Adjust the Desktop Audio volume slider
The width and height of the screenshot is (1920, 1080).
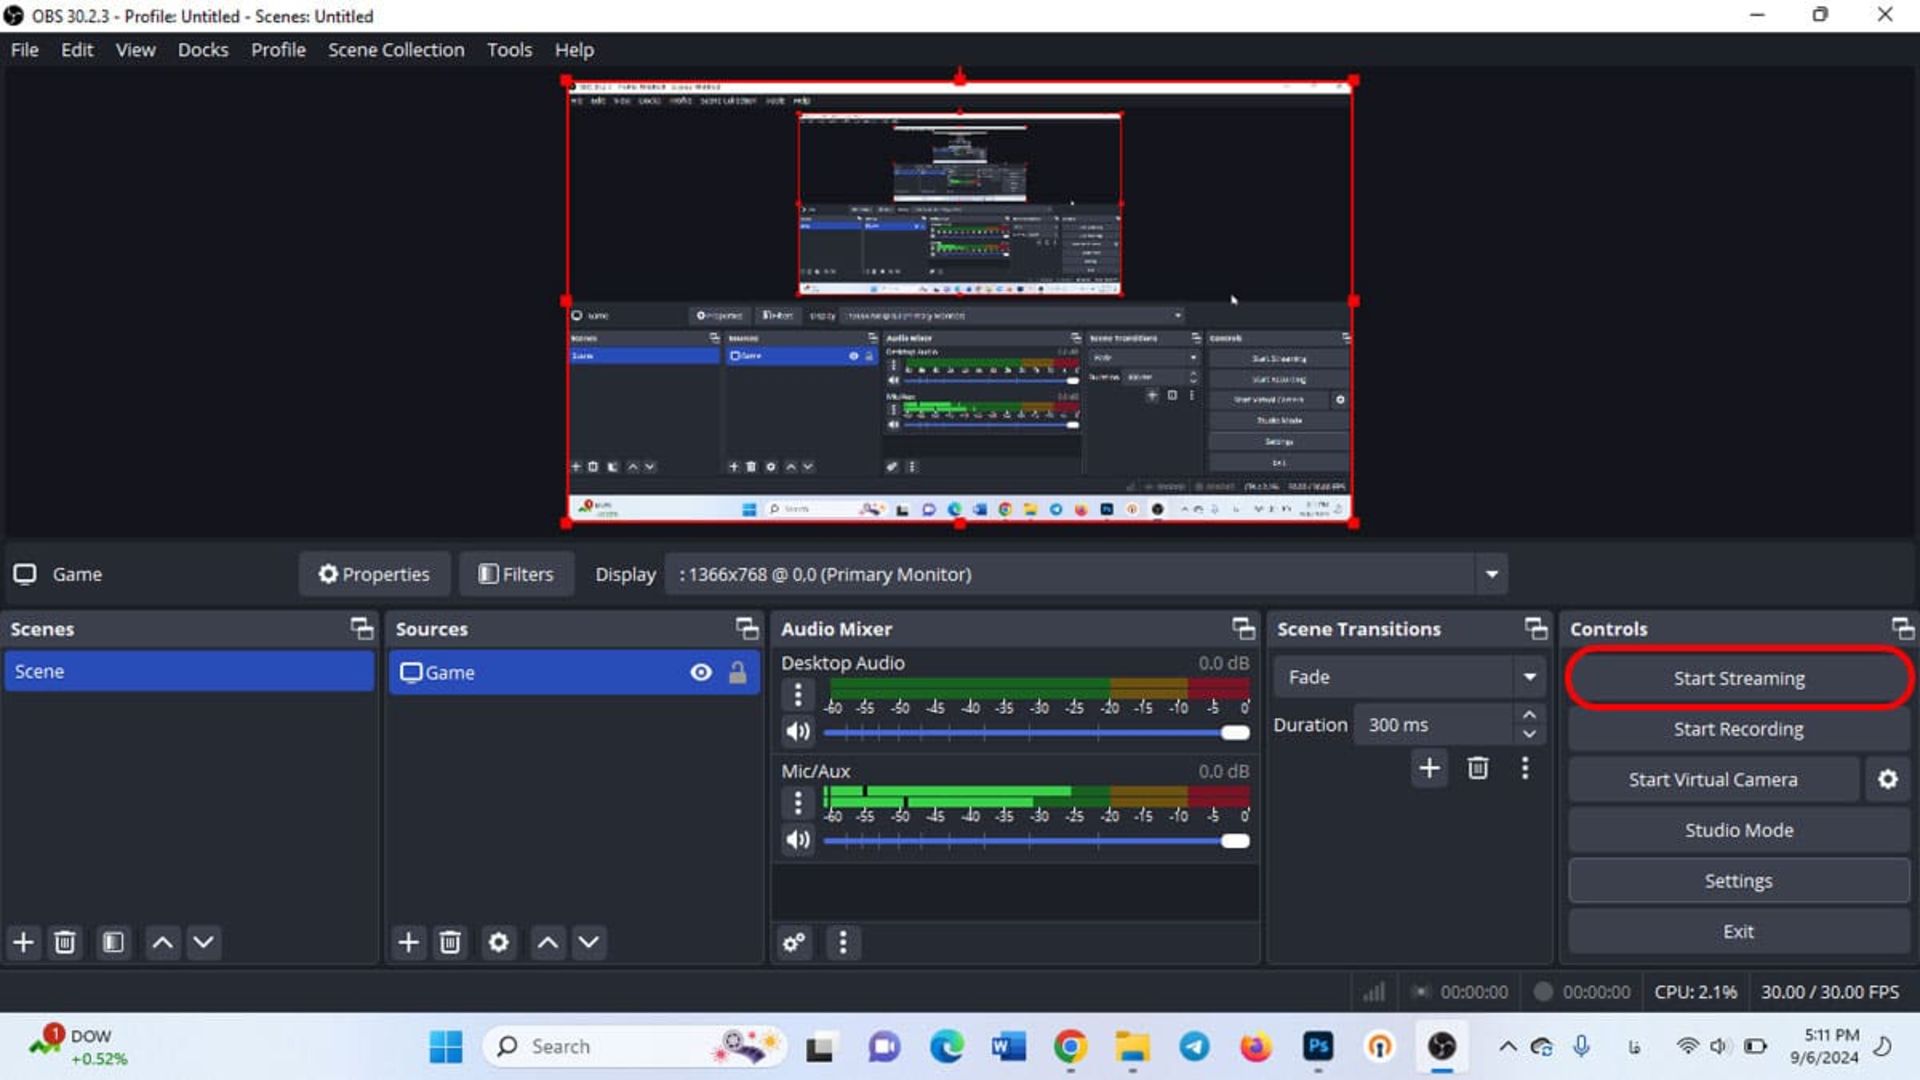(1236, 732)
